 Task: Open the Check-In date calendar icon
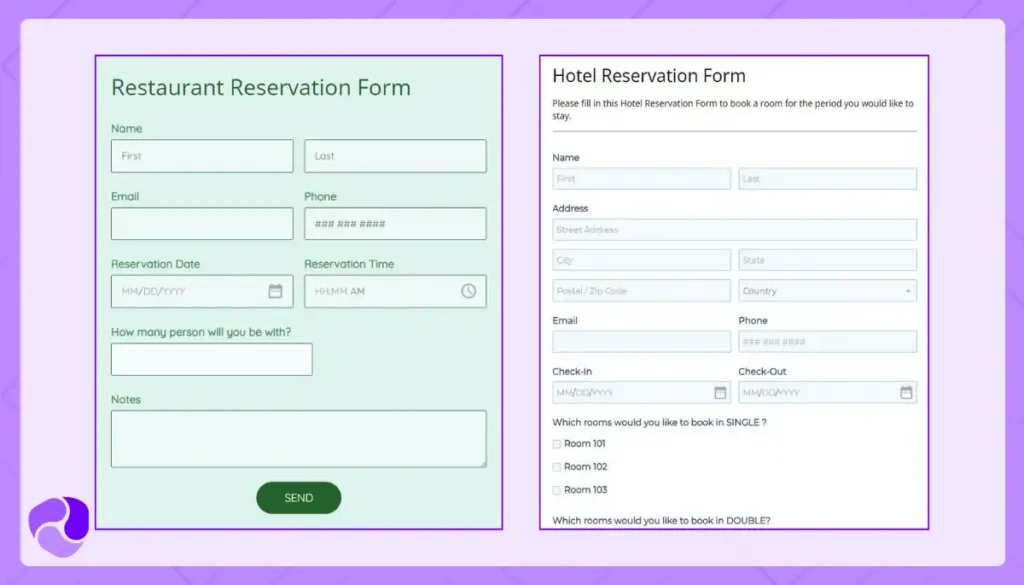pos(719,392)
